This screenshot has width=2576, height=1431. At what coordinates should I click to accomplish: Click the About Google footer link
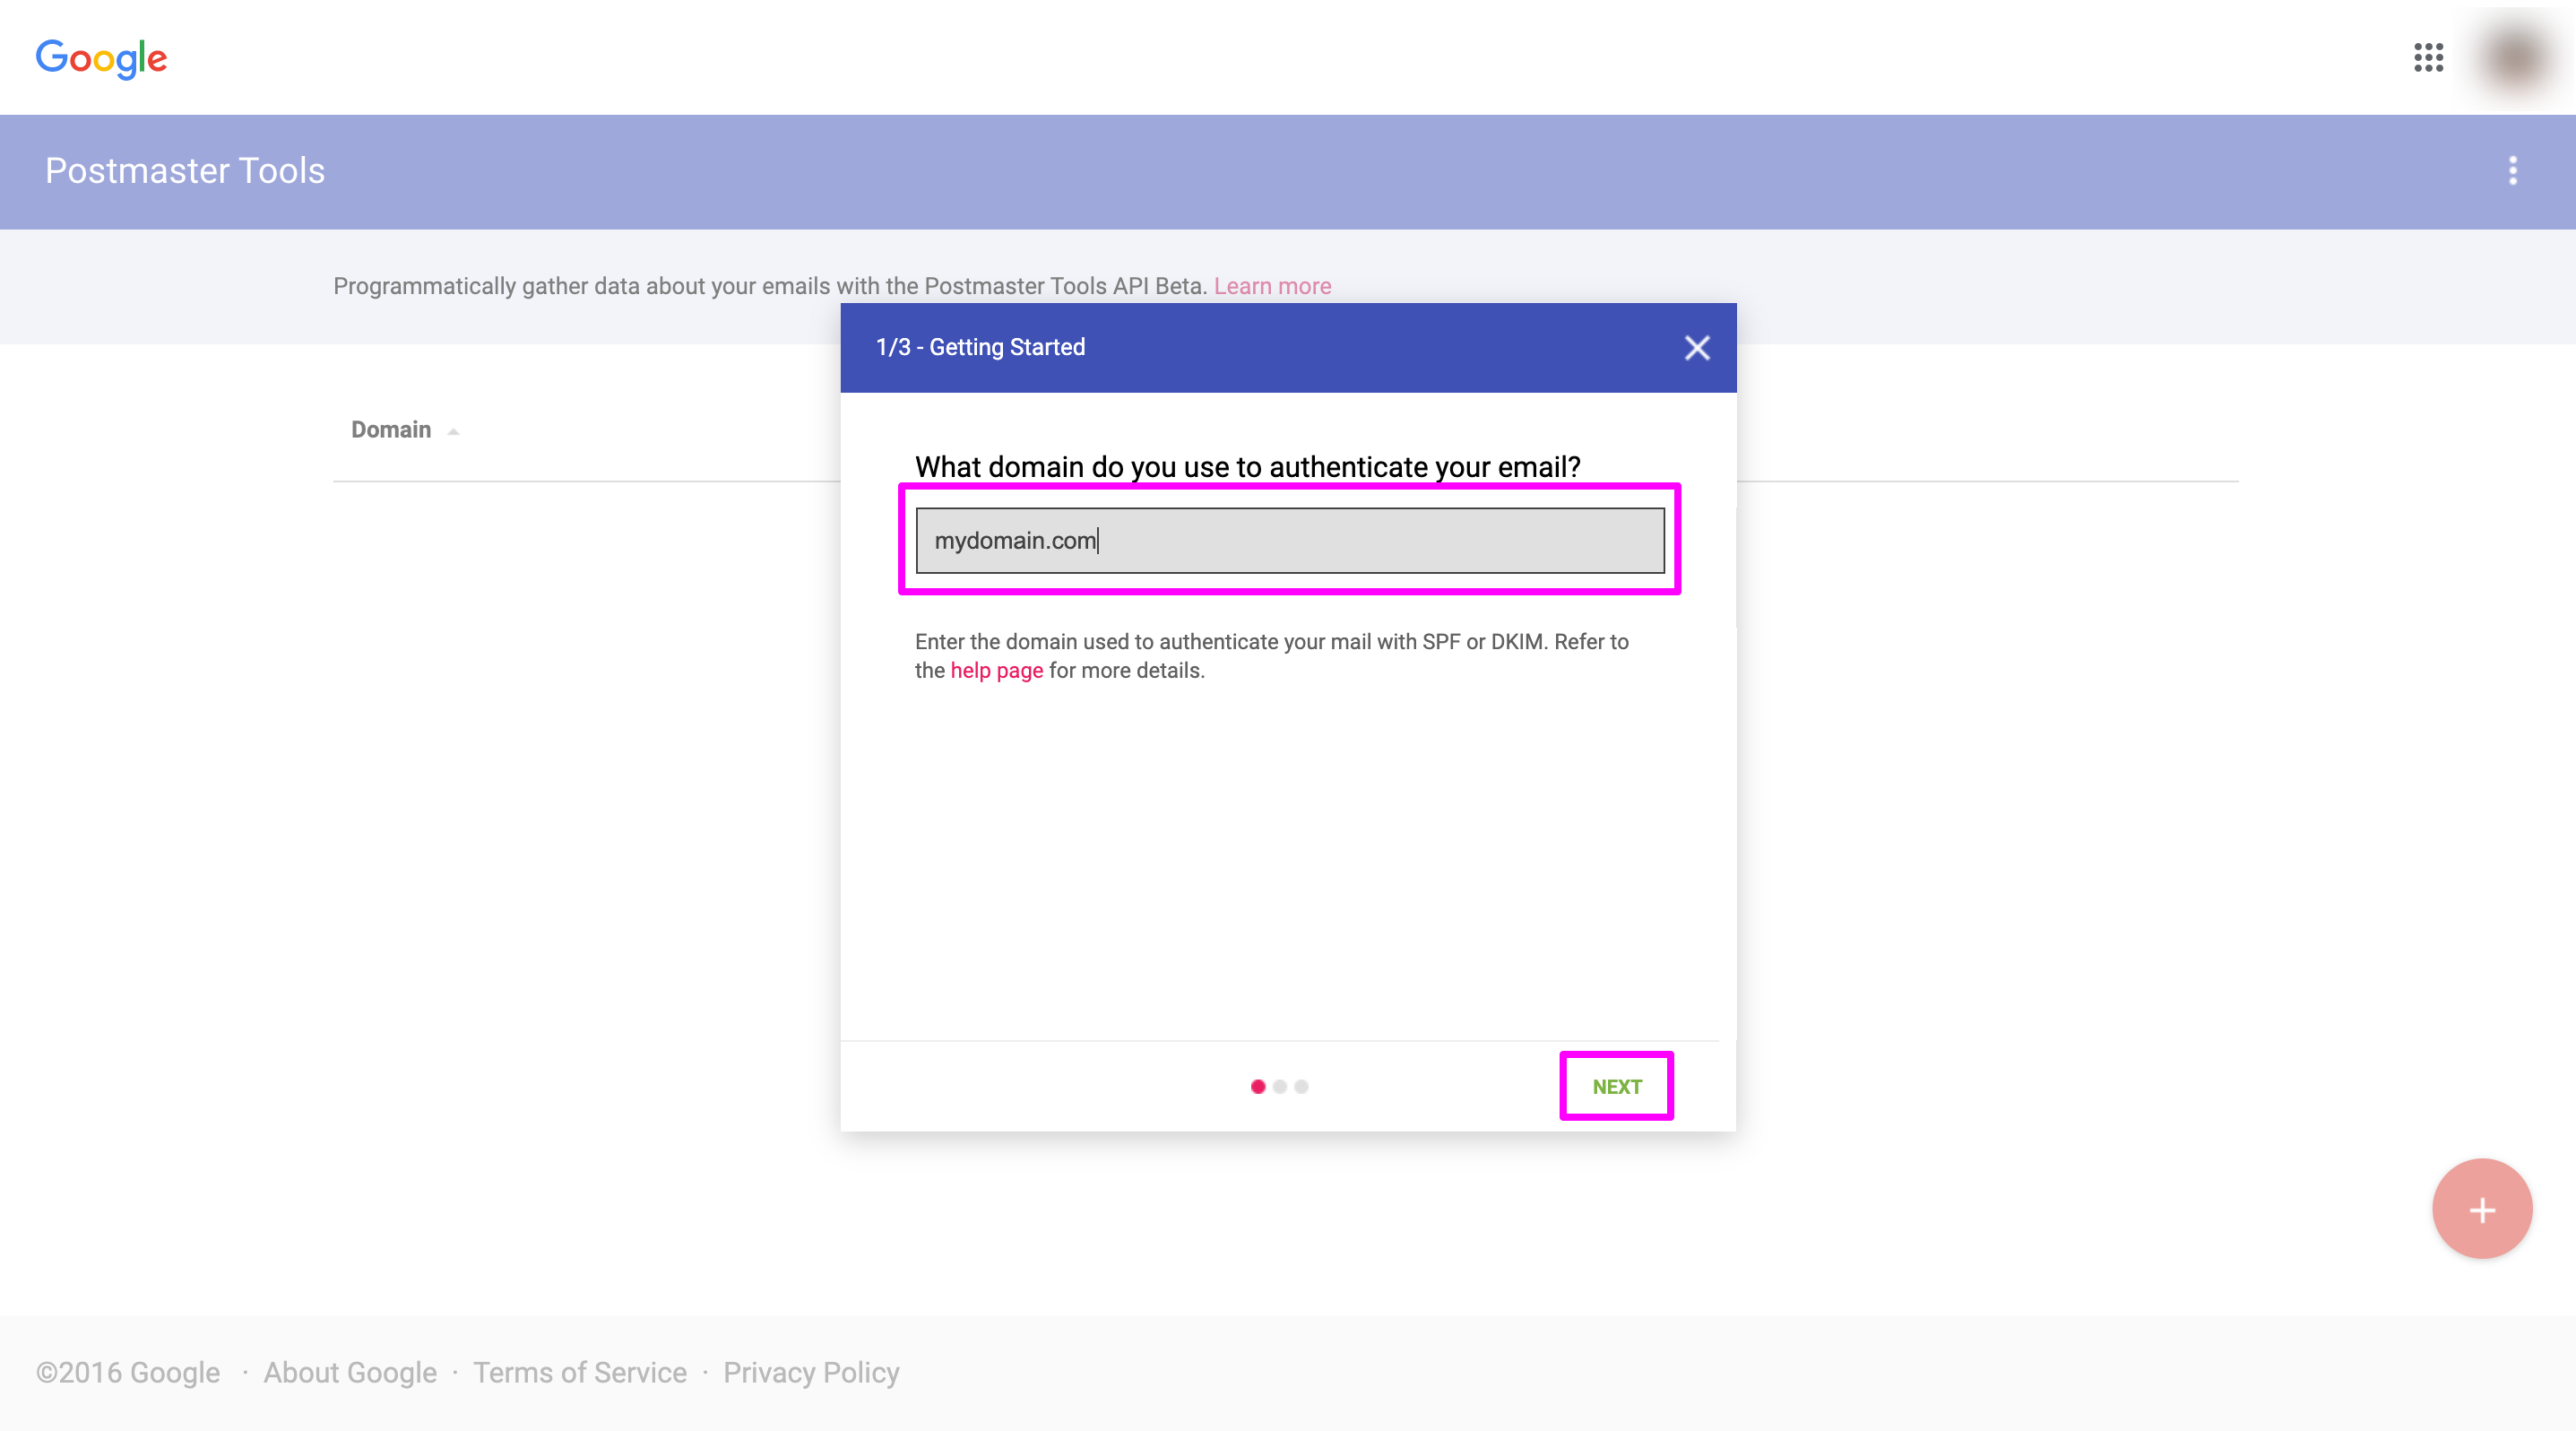349,1373
